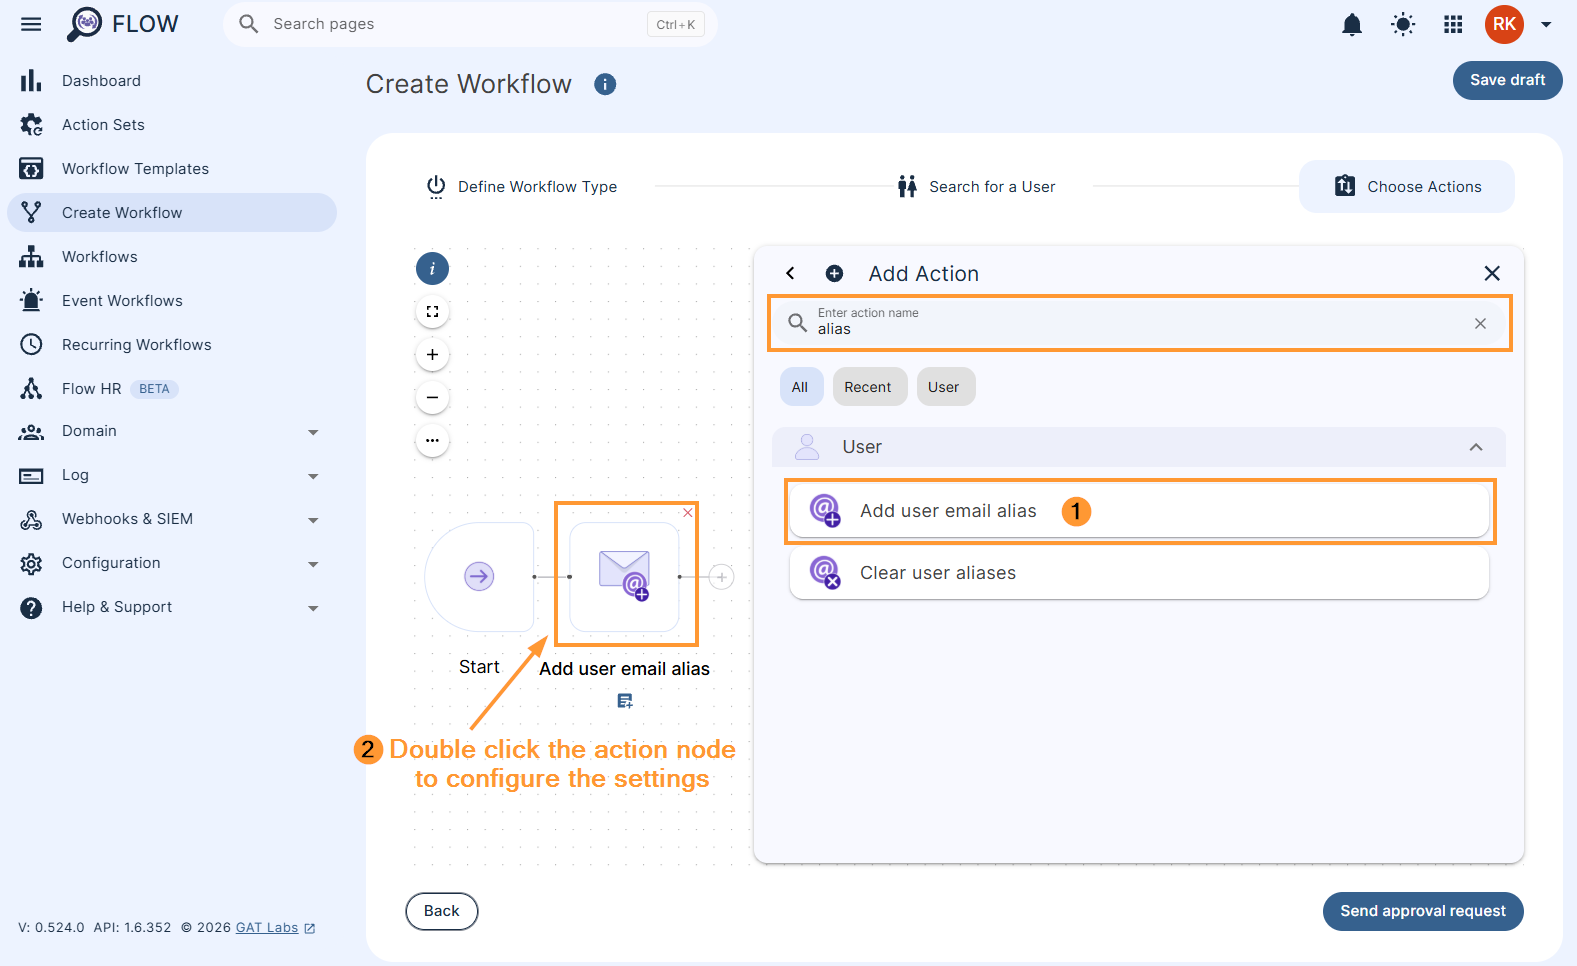This screenshot has width=1577, height=966.
Task: Expand the Configuration menu arrow
Action: [x=313, y=564]
